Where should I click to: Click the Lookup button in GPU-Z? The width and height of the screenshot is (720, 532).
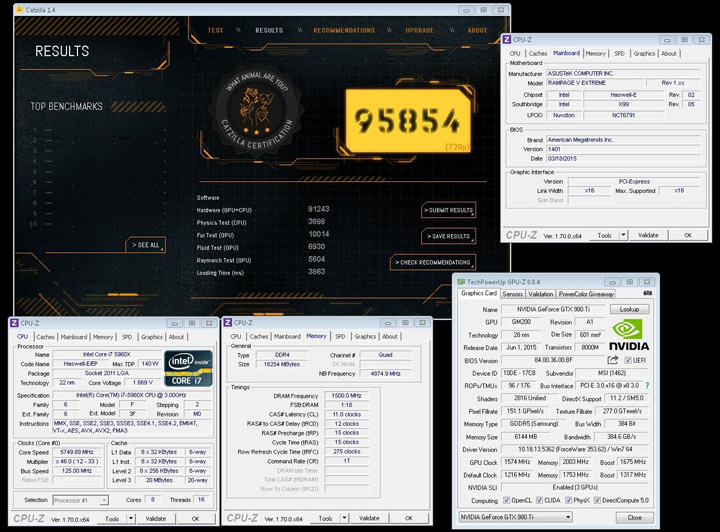[630, 309]
